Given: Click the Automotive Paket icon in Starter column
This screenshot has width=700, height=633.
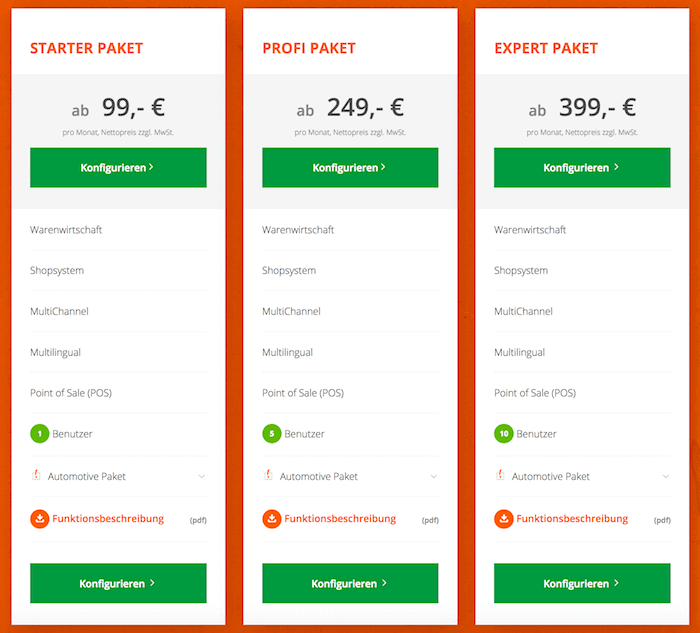Looking at the screenshot, I should click(x=36, y=475).
